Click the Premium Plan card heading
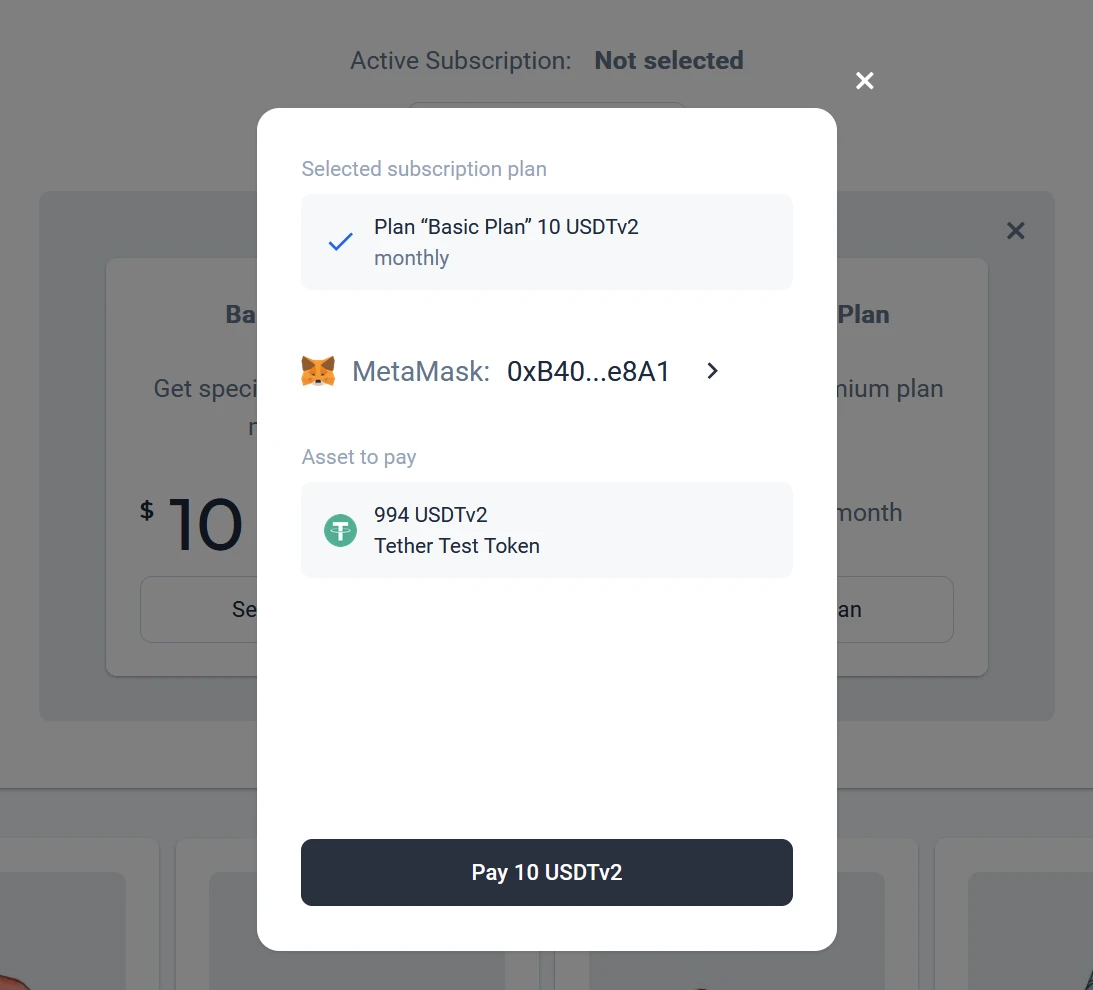 (863, 314)
